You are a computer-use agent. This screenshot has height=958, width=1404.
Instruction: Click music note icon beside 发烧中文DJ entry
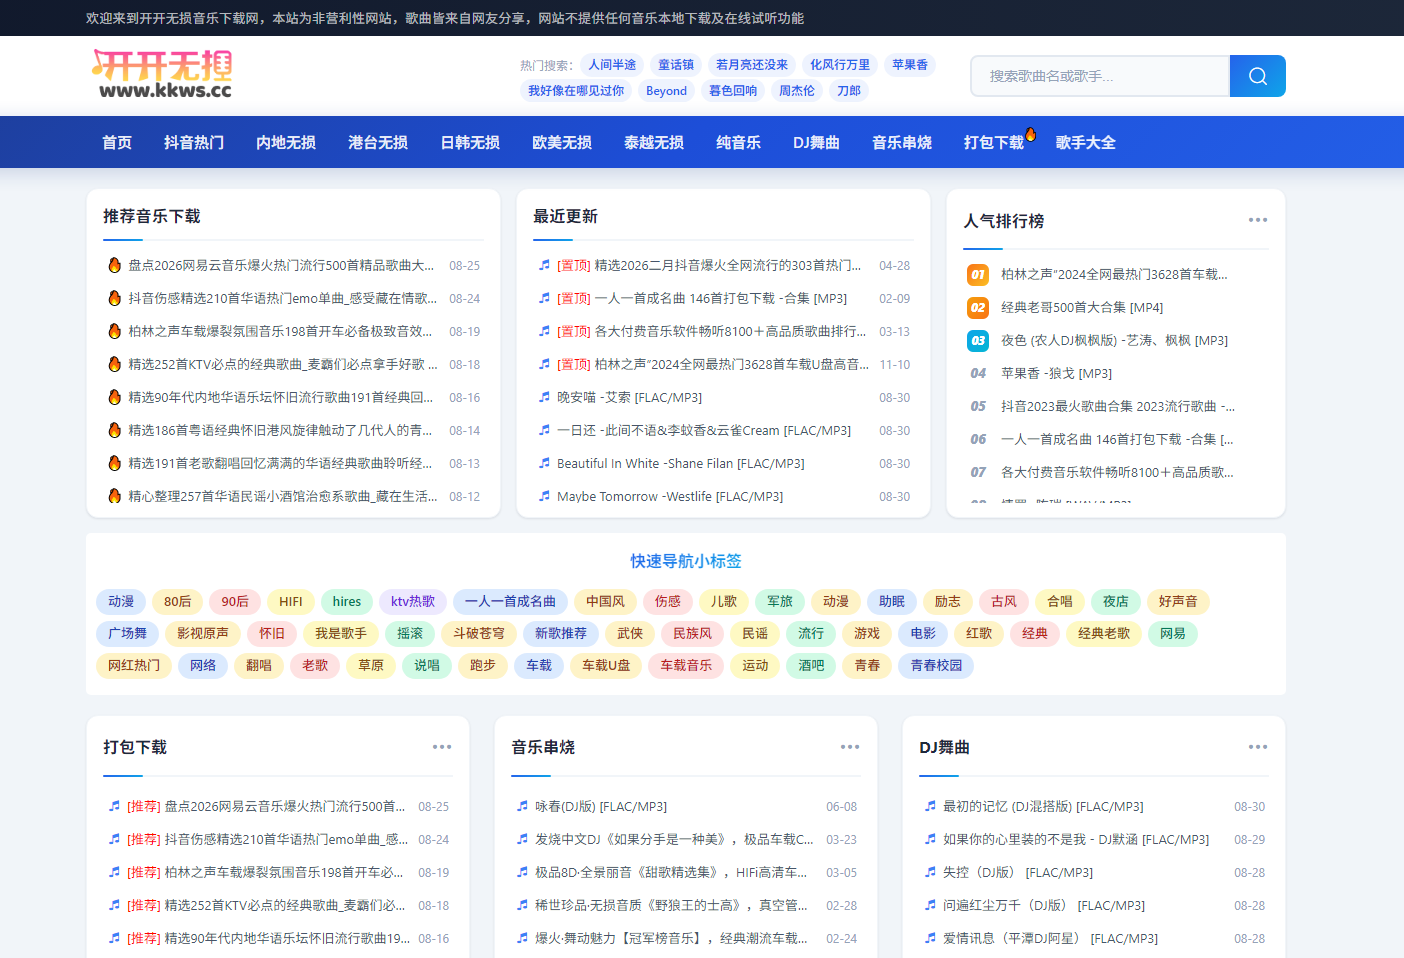[522, 839]
